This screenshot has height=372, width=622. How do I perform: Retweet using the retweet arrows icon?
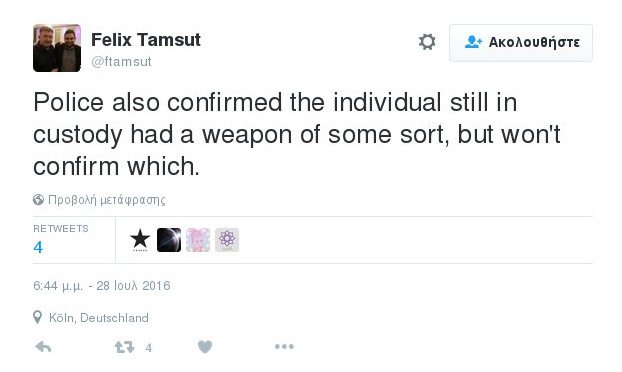125,347
